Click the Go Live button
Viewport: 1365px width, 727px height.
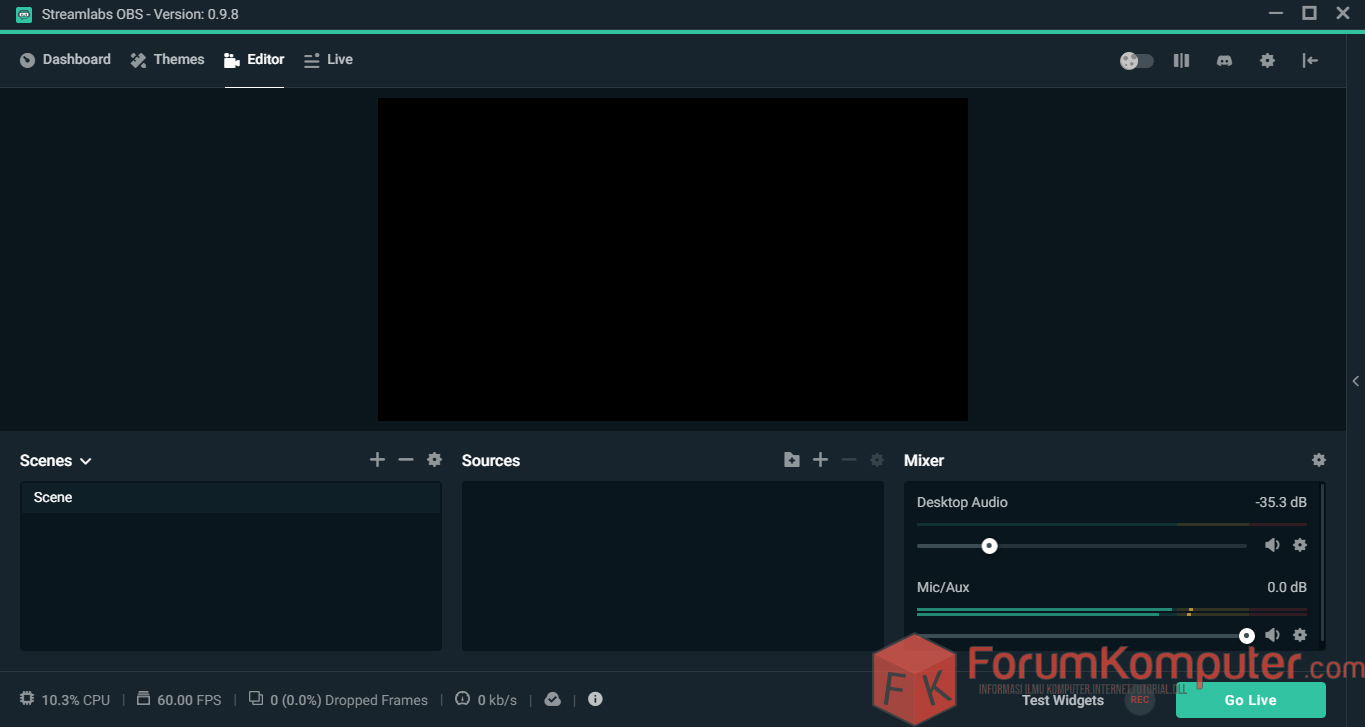tap(1251, 700)
